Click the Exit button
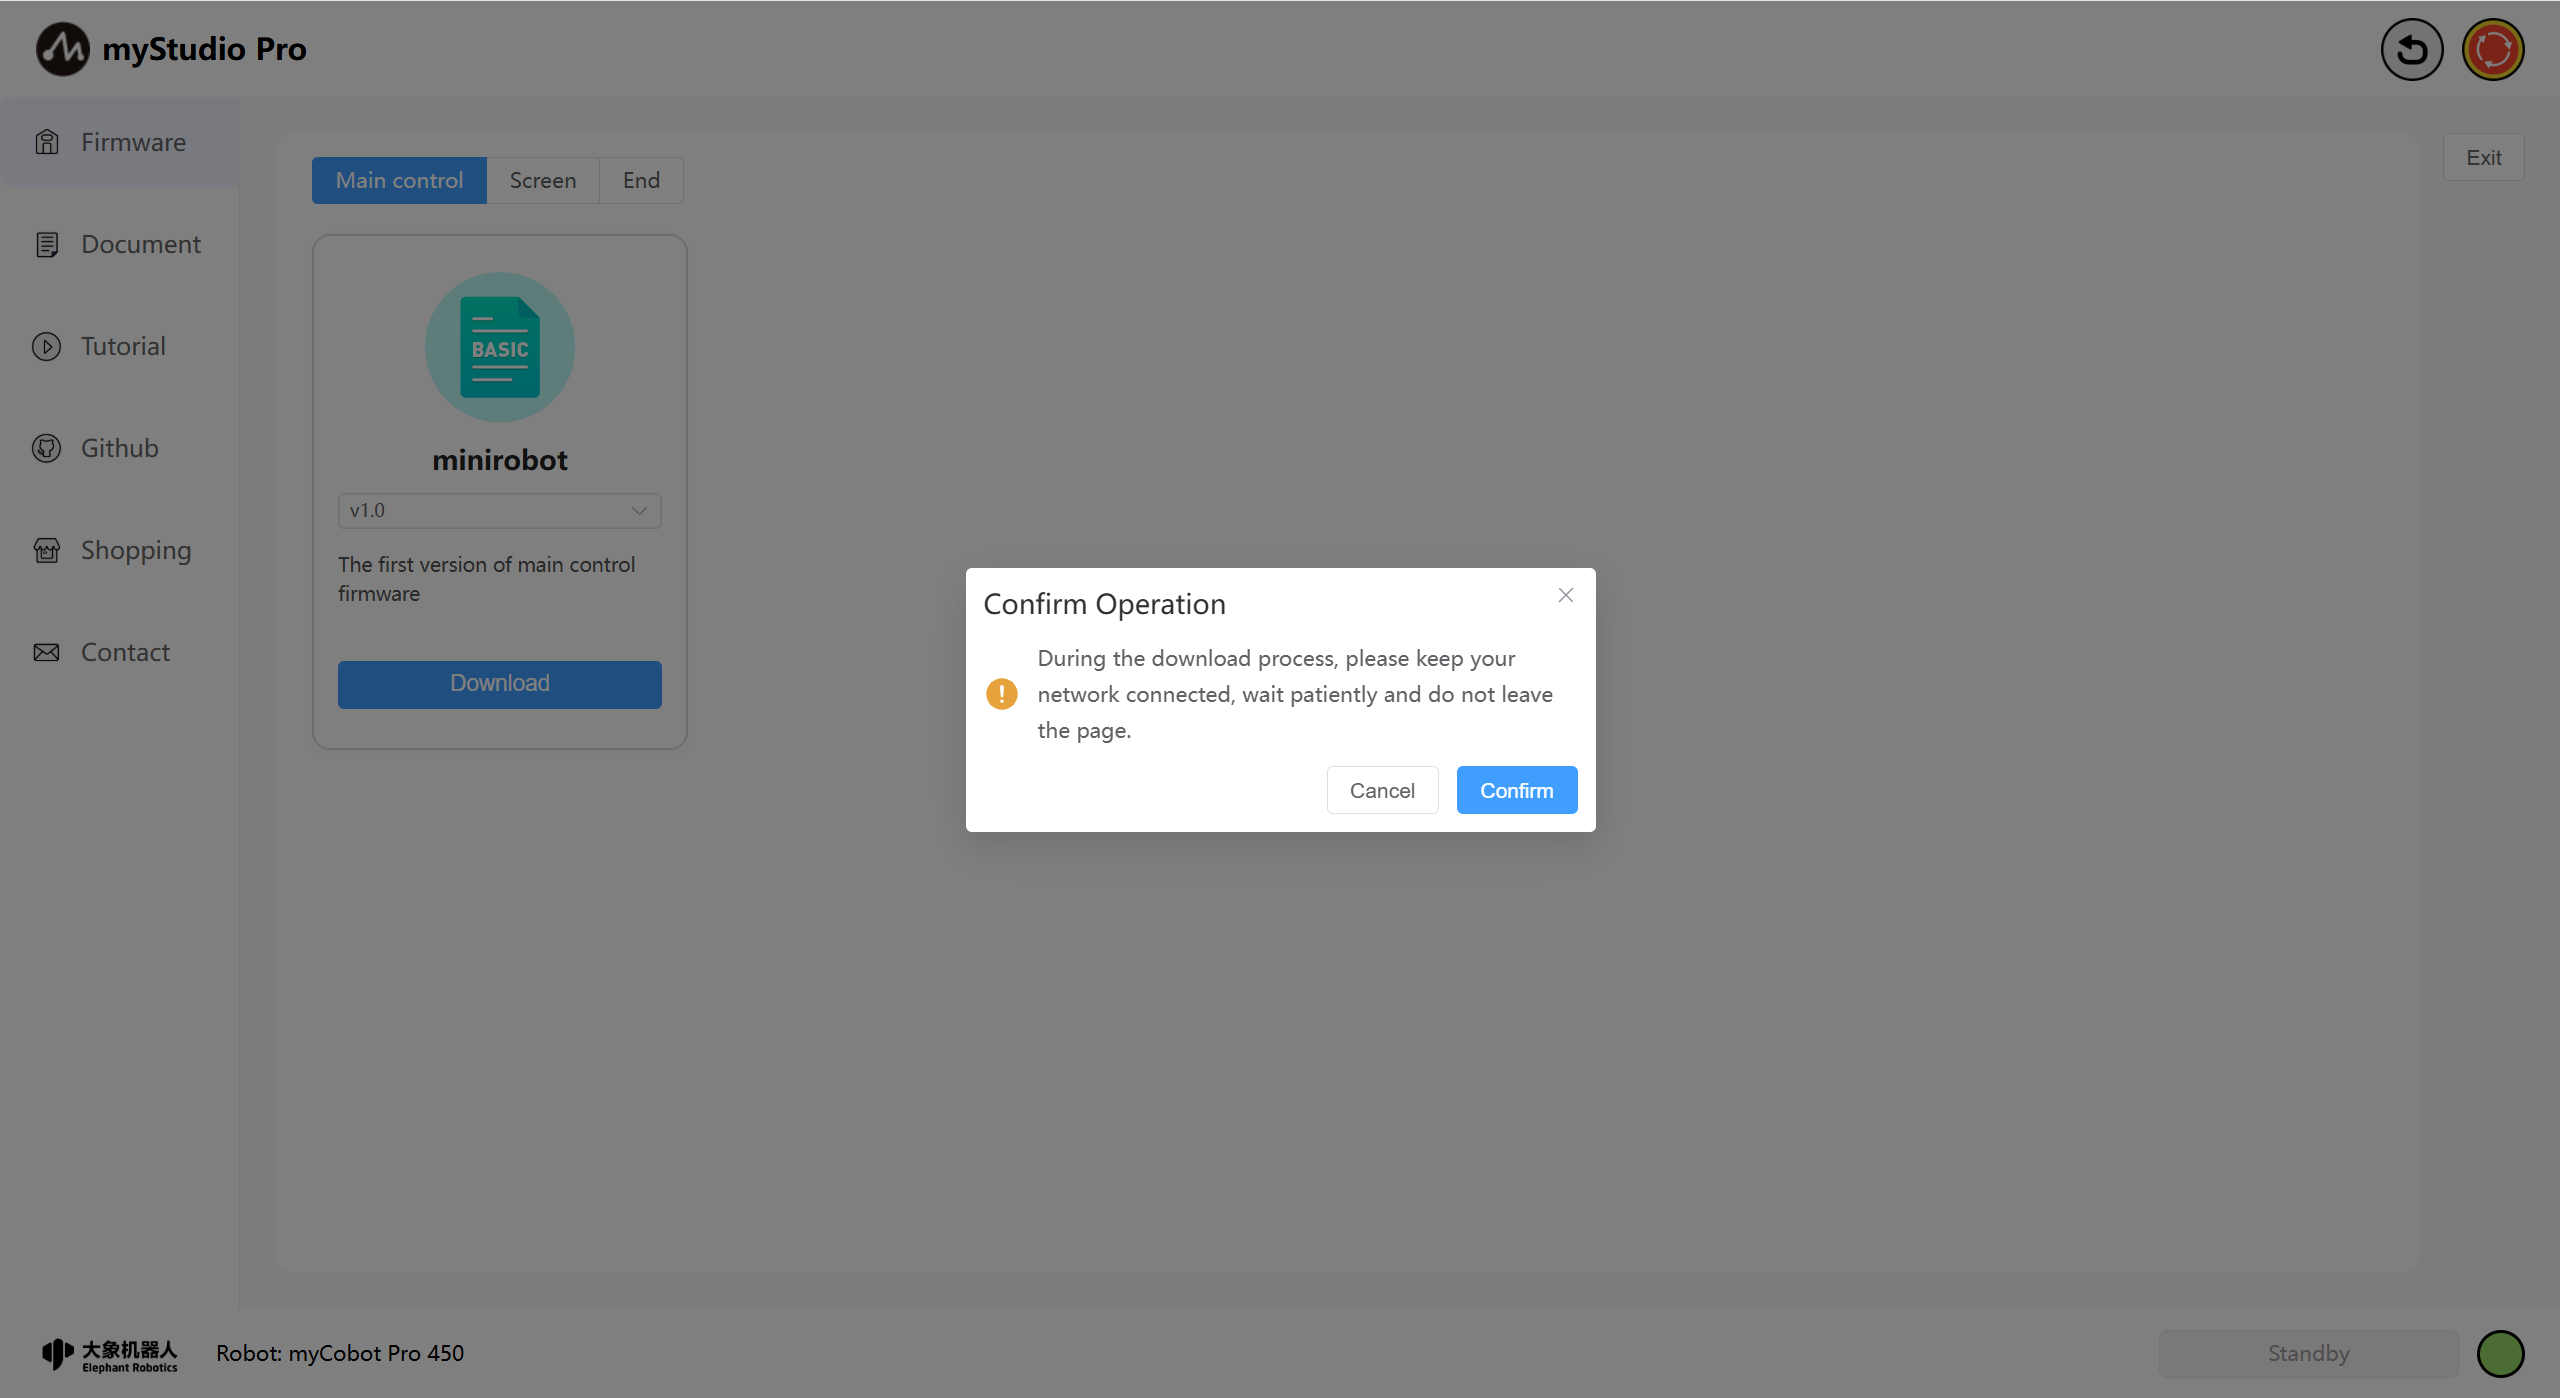 pyautogui.click(x=2483, y=157)
